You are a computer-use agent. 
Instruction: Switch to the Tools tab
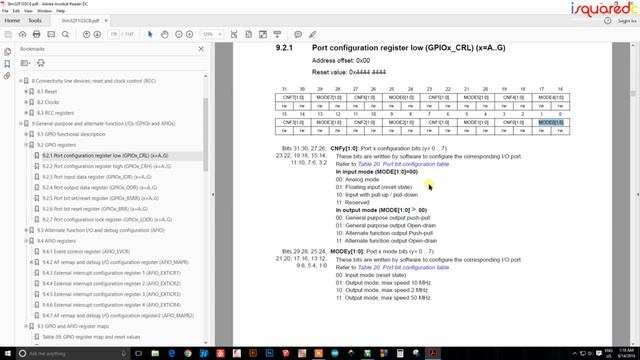pyautogui.click(x=35, y=20)
